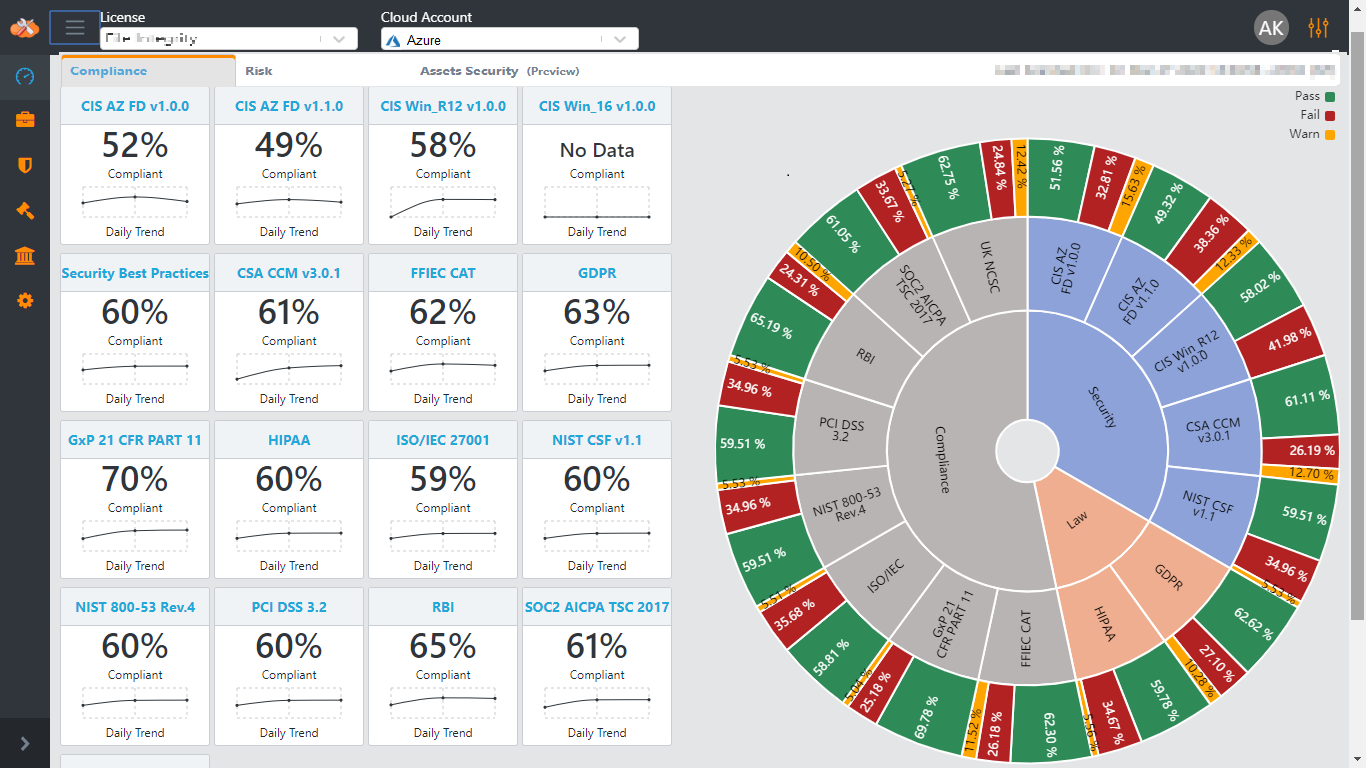Viewport: 1366px width, 768px height.
Task: Open the bank building sidebar icon
Action: (25, 256)
